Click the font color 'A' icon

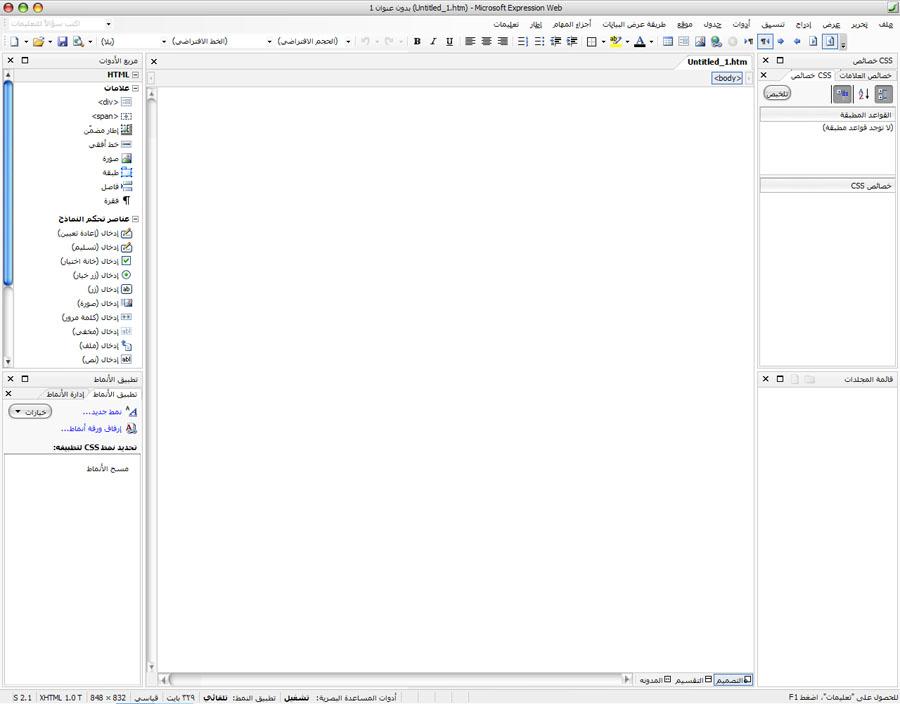(640, 42)
